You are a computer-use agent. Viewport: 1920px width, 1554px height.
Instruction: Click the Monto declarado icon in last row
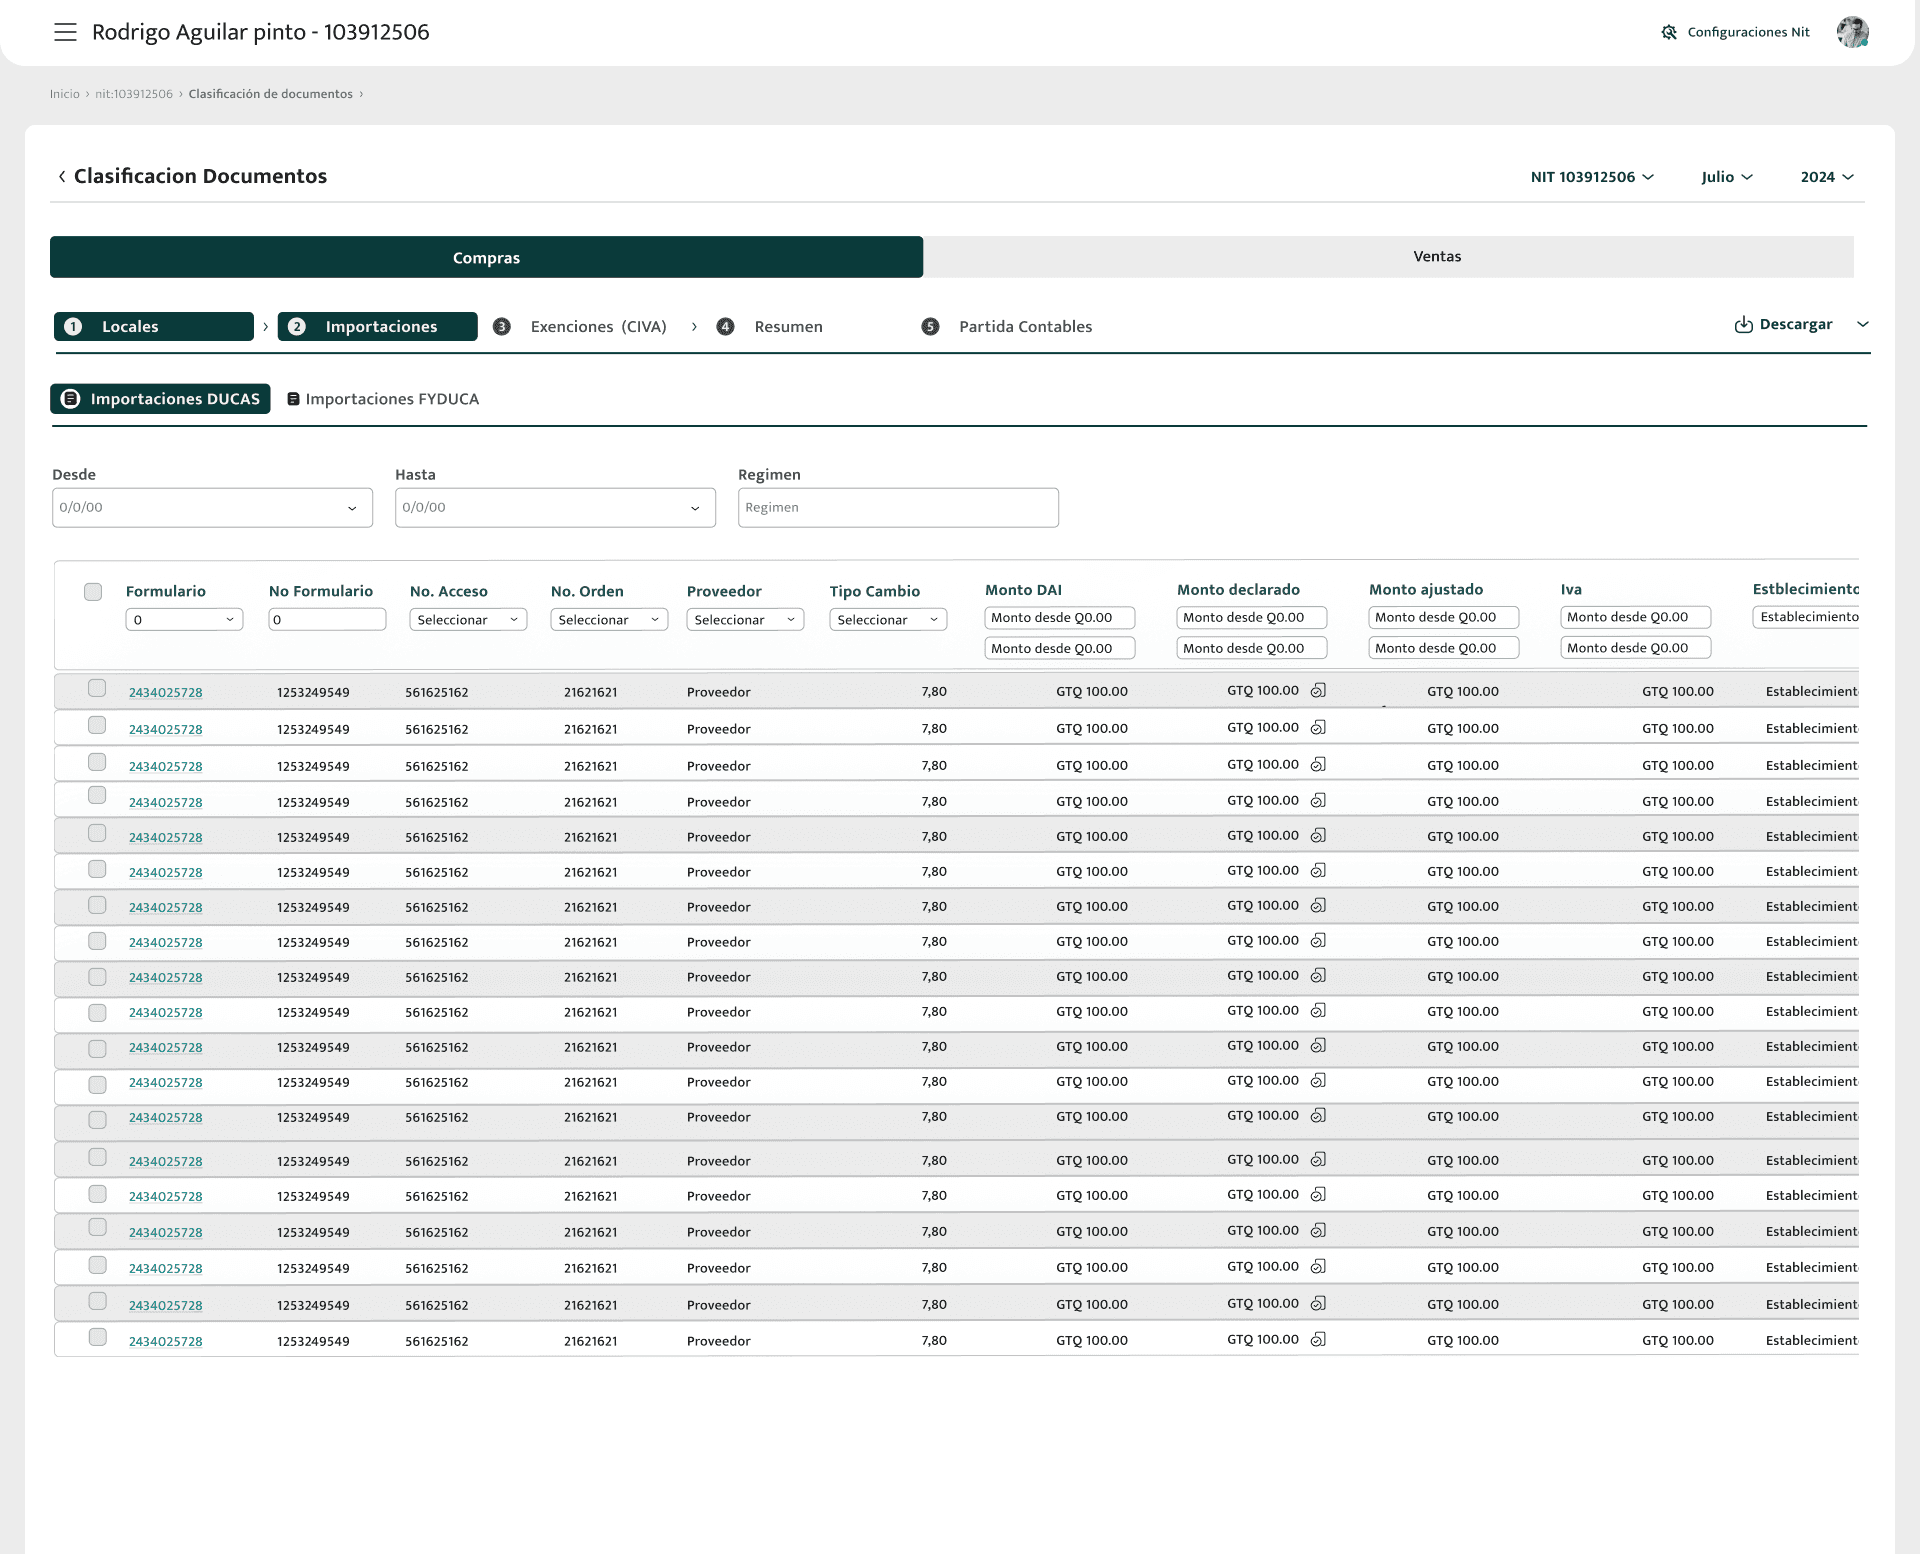pyautogui.click(x=1318, y=1340)
